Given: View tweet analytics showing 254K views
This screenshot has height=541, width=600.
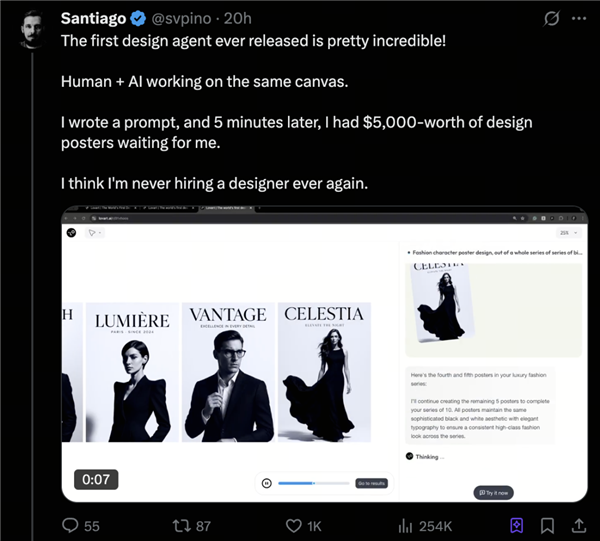Looking at the screenshot, I should [x=406, y=525].
